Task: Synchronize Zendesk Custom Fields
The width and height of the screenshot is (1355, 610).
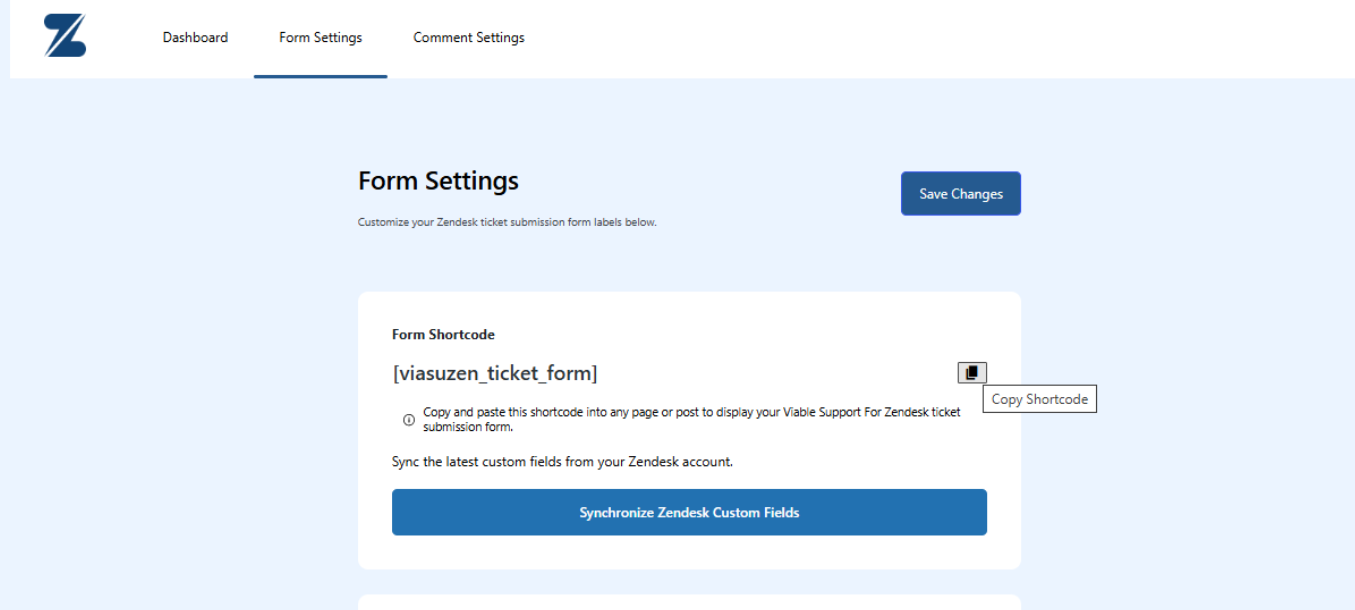Action: point(689,512)
